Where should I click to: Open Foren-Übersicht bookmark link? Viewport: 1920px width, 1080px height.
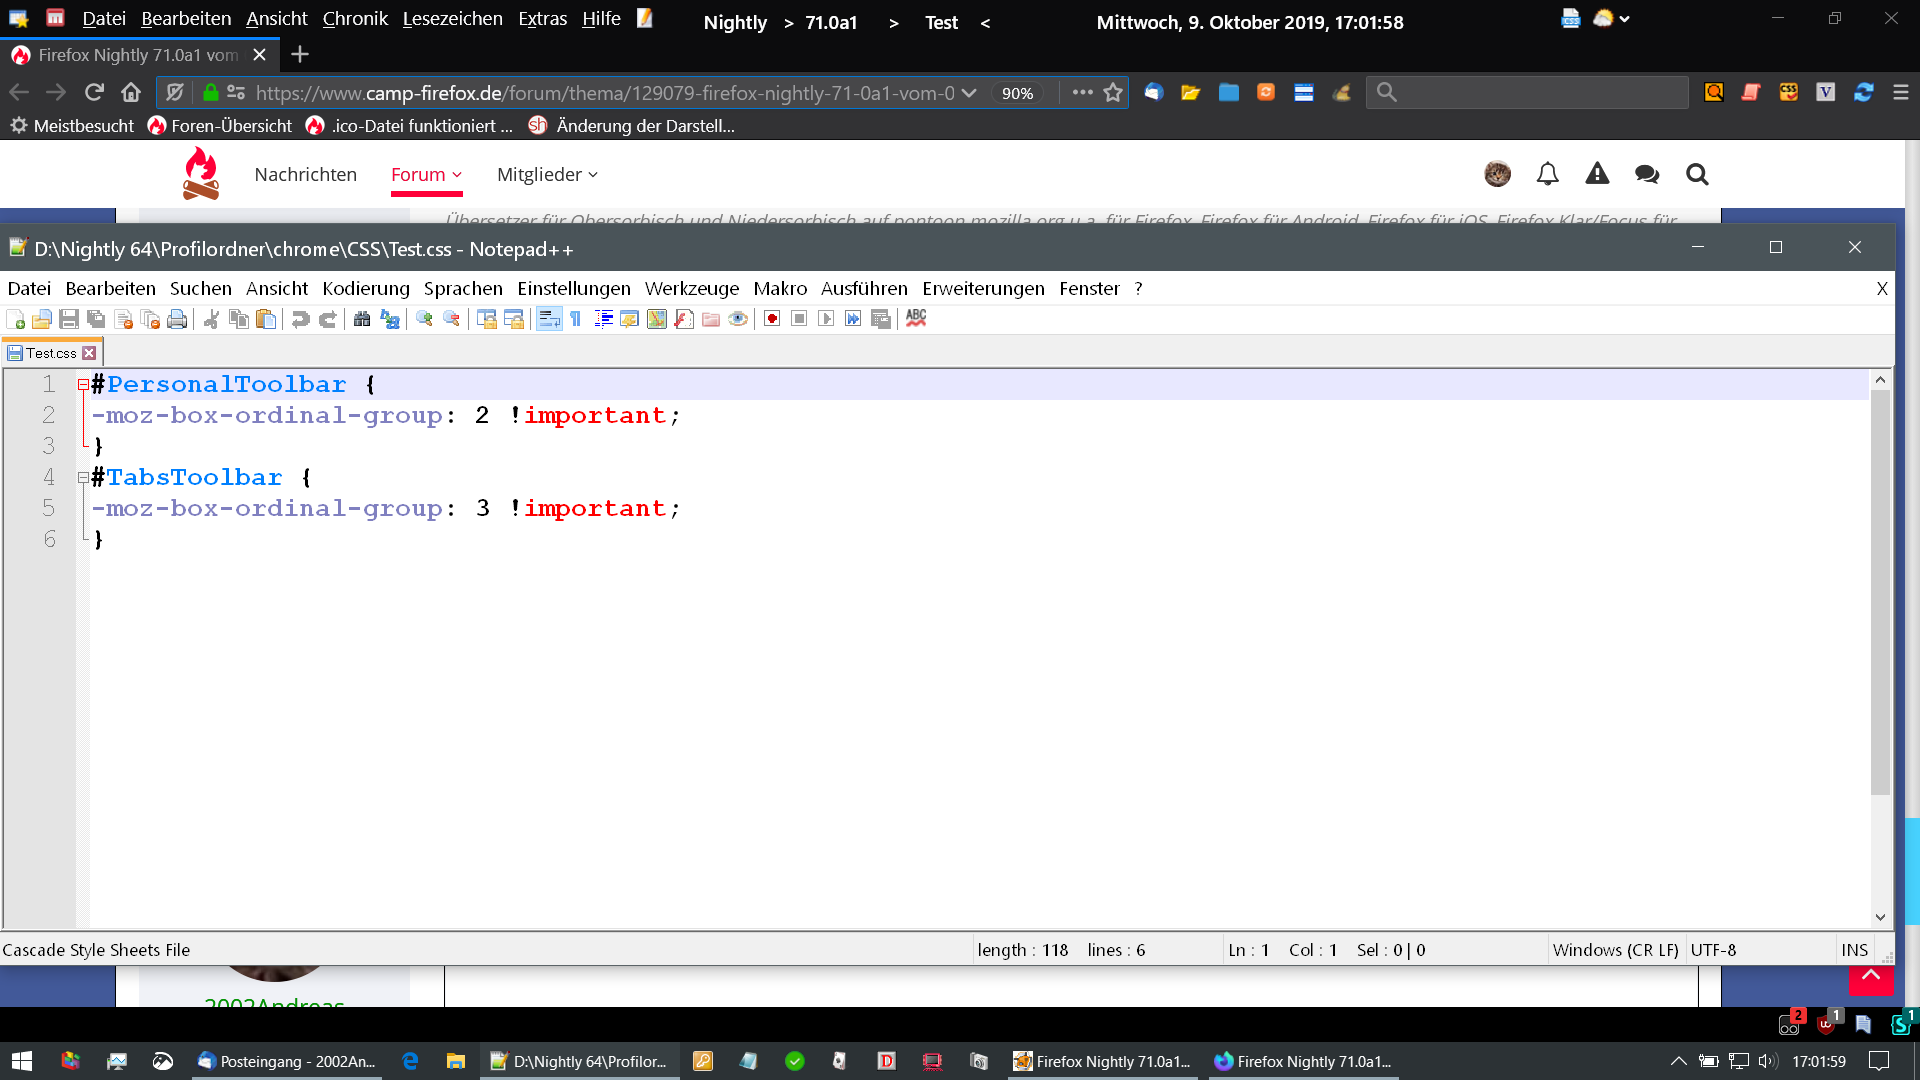[x=220, y=126]
